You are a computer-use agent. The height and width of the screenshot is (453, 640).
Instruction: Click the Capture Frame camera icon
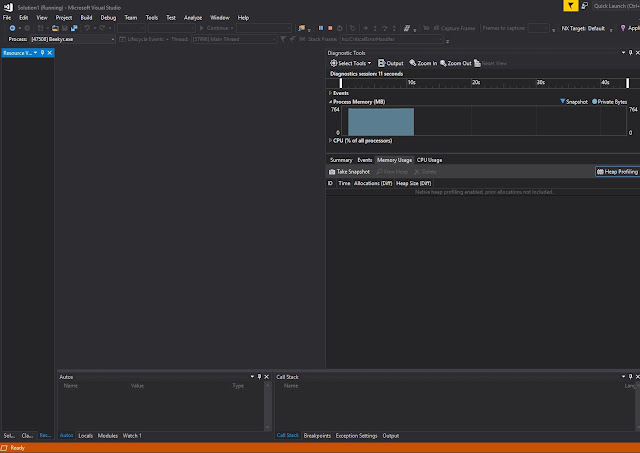[436, 28]
